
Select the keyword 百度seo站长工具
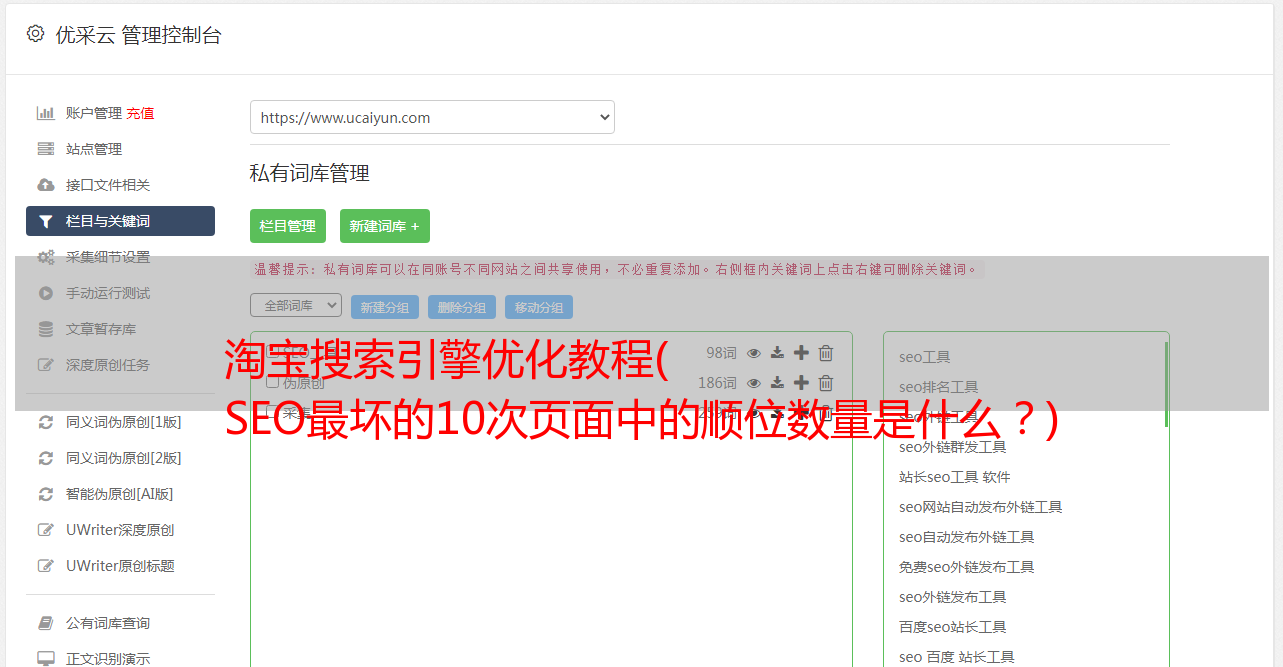click(x=952, y=627)
